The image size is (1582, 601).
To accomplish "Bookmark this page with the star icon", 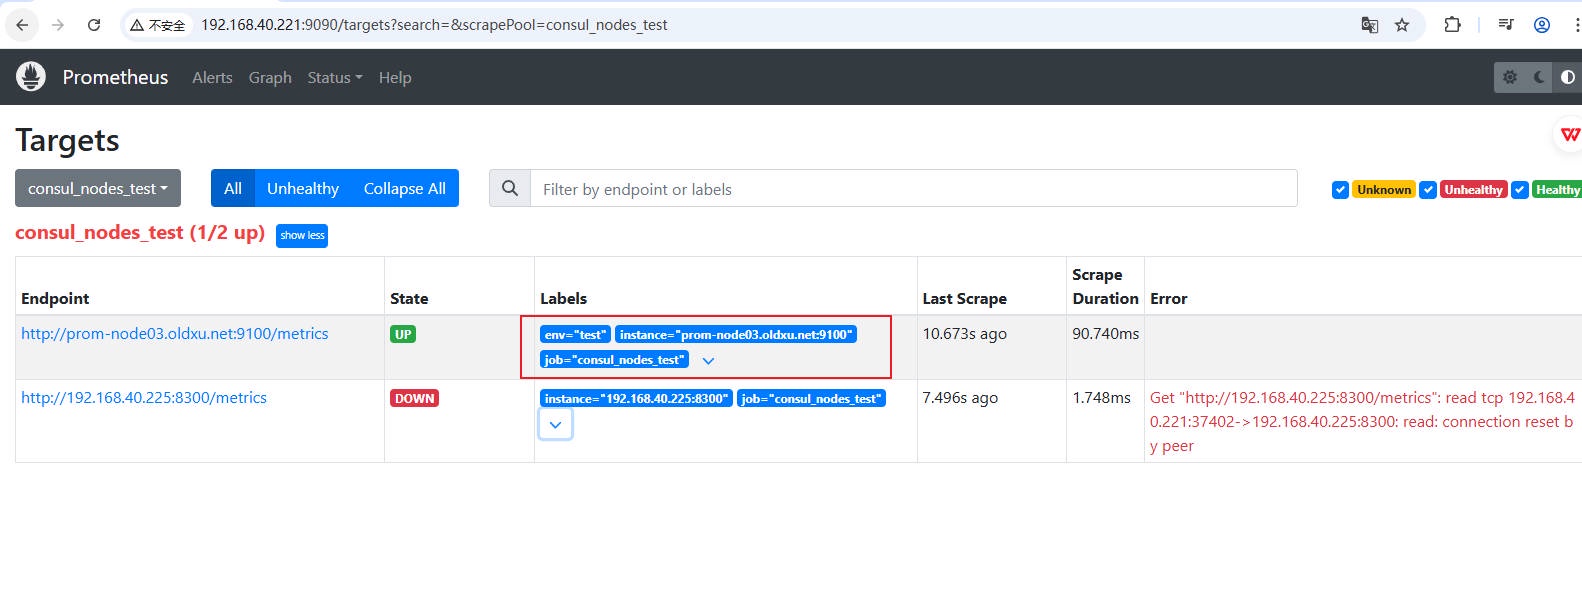I will tap(1402, 25).
